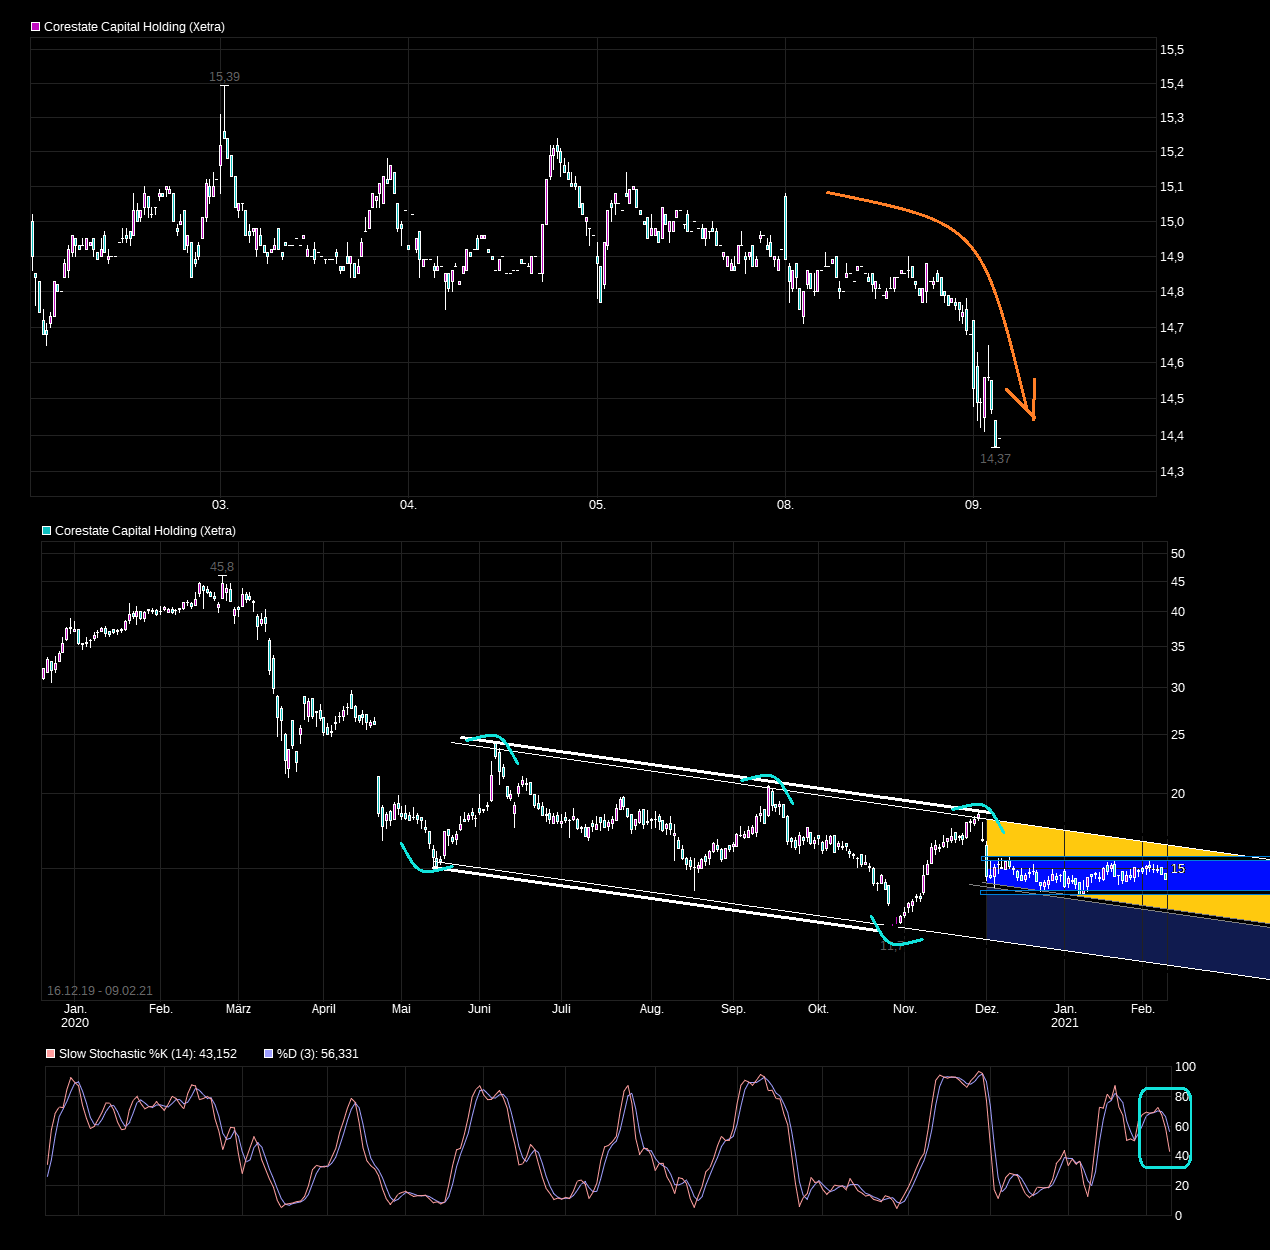Select the '08.' date label on intraday chart

pos(787,505)
